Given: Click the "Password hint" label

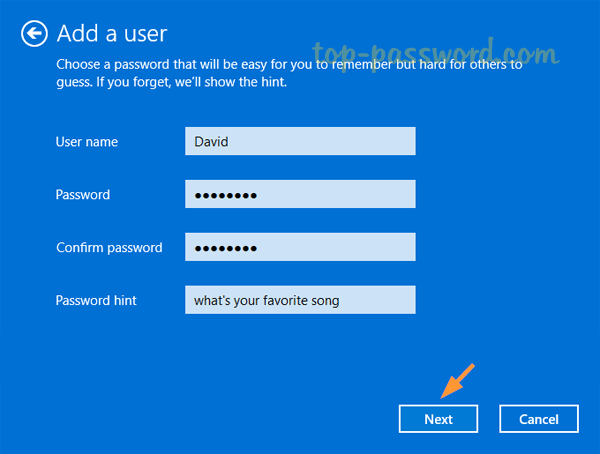Looking at the screenshot, I should (96, 300).
